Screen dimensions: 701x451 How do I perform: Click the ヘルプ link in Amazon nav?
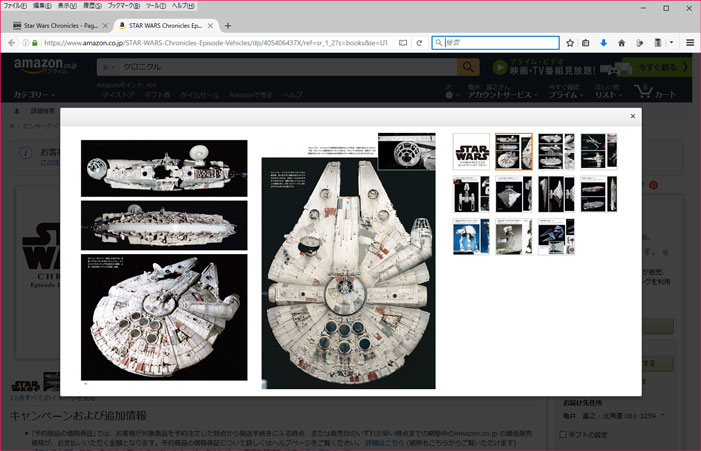(292, 95)
